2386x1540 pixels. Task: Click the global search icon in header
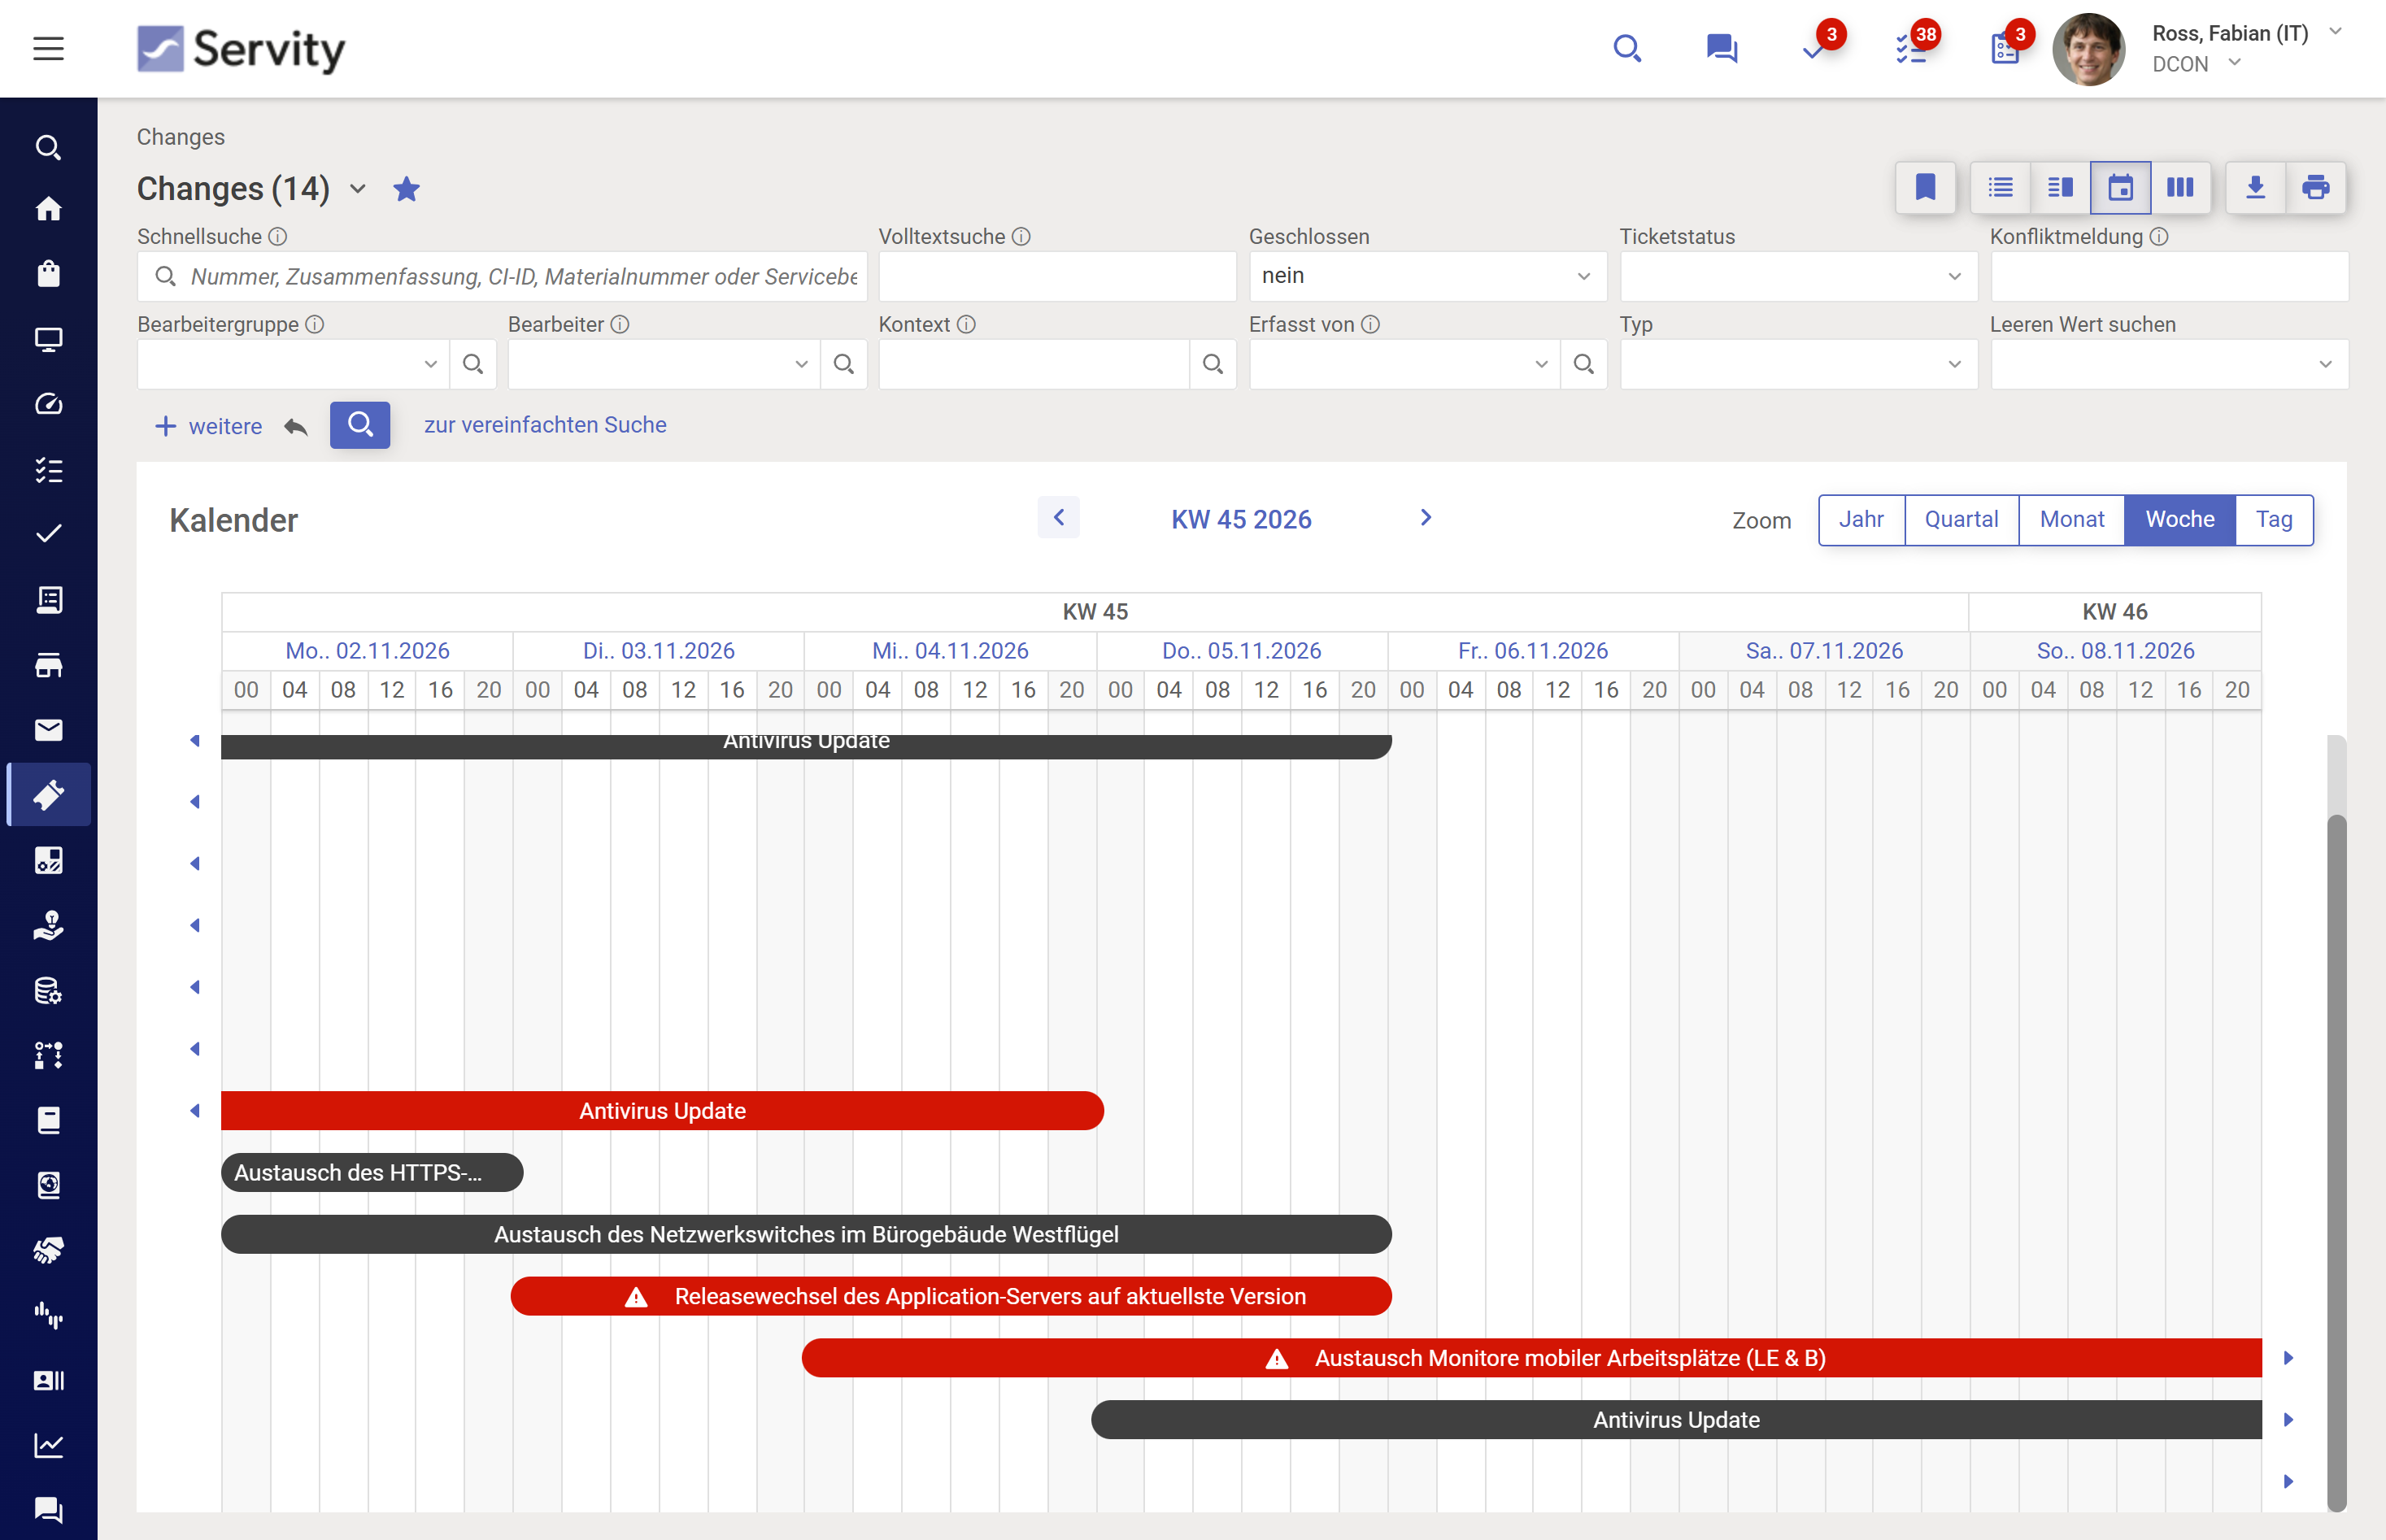1627,48
